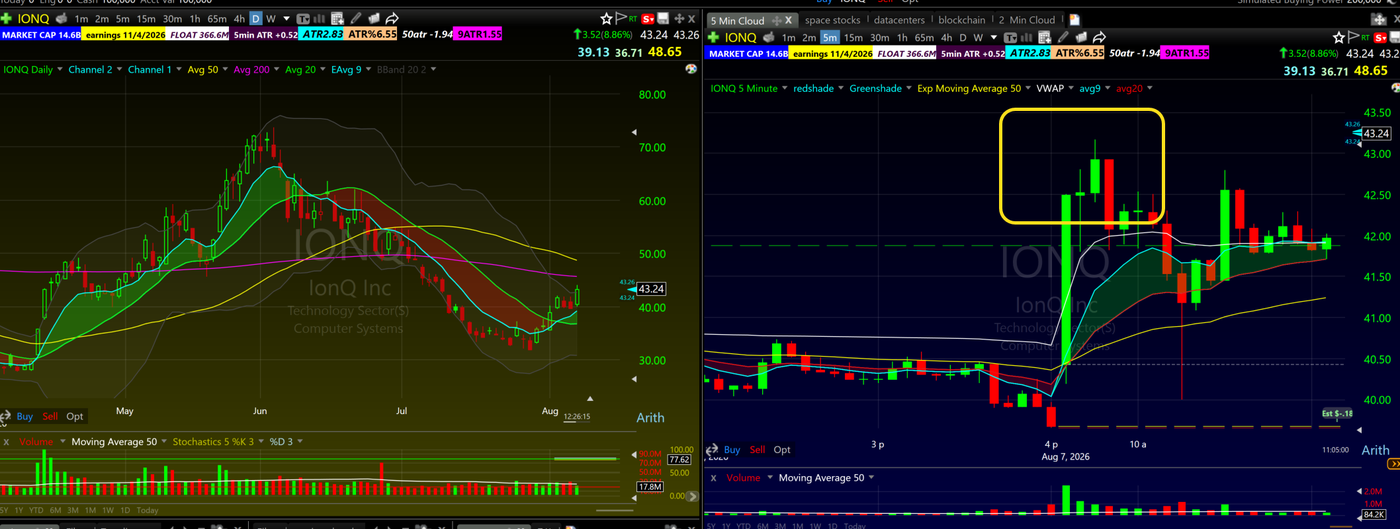Select the pencil drawing tool in right chart
Image resolution: width=1400 pixels, height=529 pixels.
(x=1063, y=37)
